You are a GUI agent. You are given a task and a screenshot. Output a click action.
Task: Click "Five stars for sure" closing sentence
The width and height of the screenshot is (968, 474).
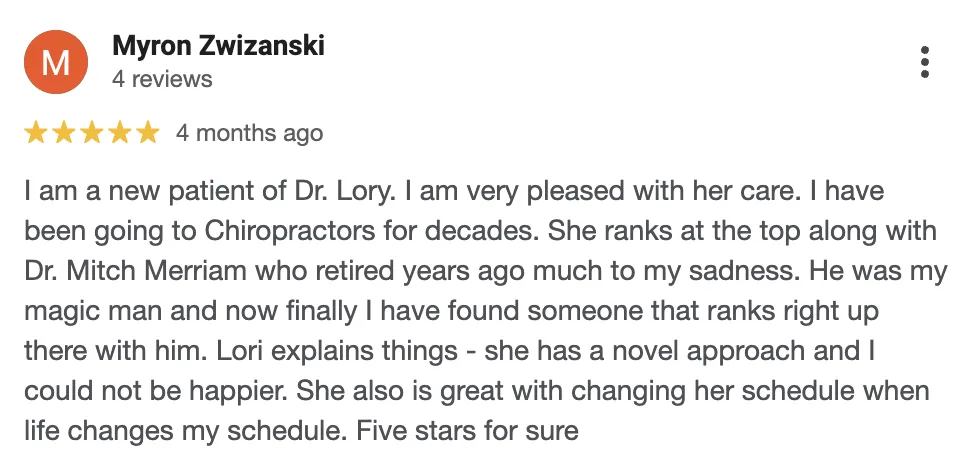coord(467,431)
